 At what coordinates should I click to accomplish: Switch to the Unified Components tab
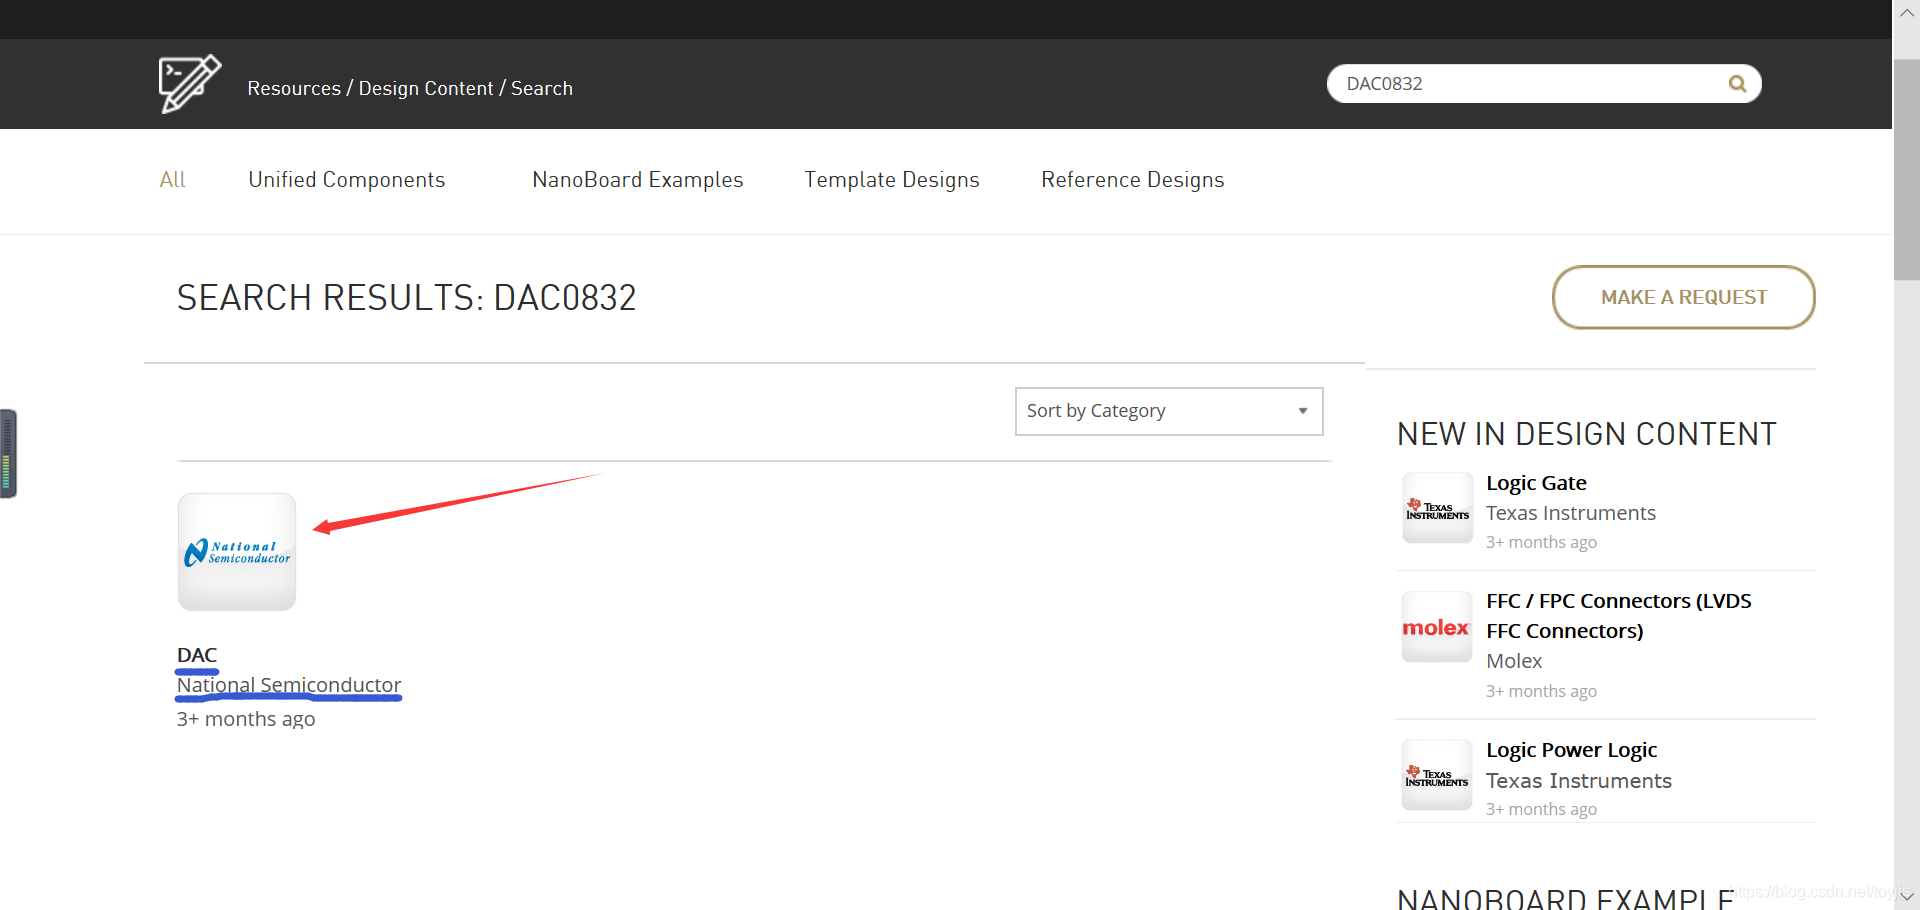[347, 180]
